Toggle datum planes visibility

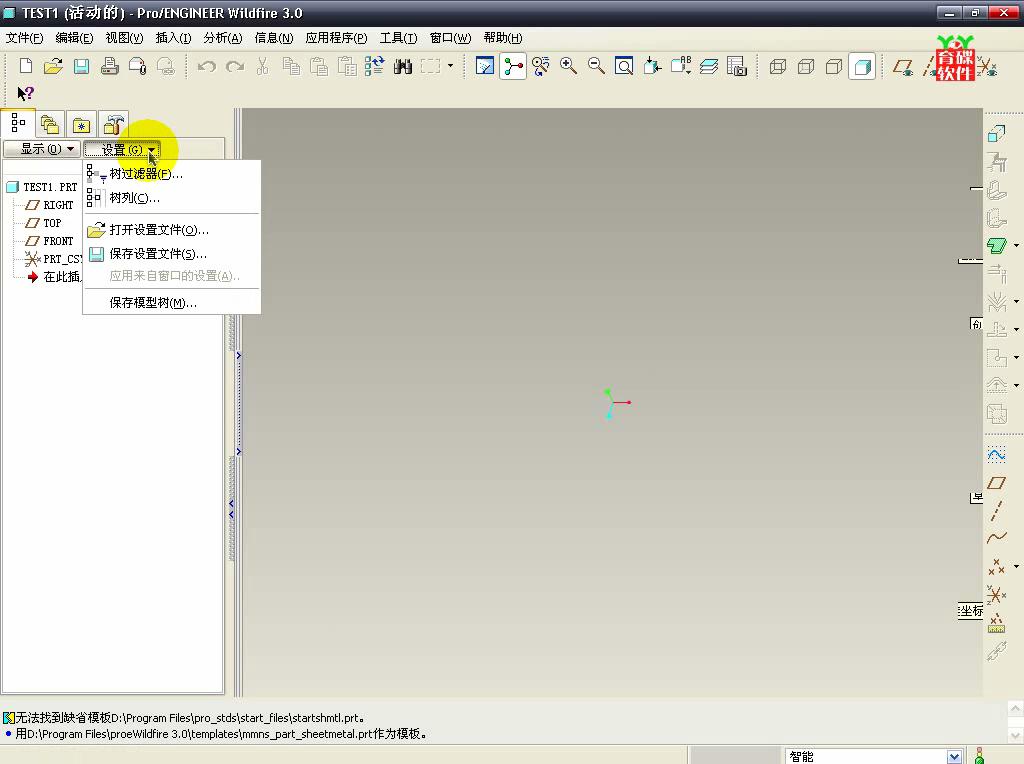pyautogui.click(x=903, y=66)
